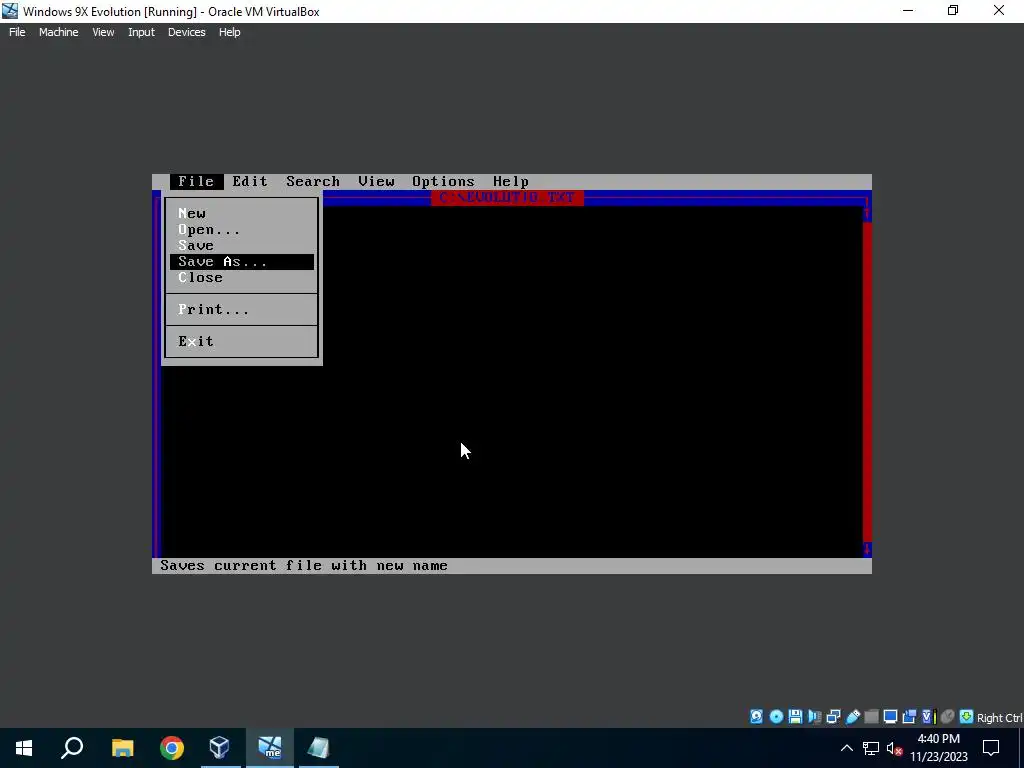Click the shared folders icon in VirtualBox status bar
This screenshot has width=1024, height=768.
click(871, 716)
